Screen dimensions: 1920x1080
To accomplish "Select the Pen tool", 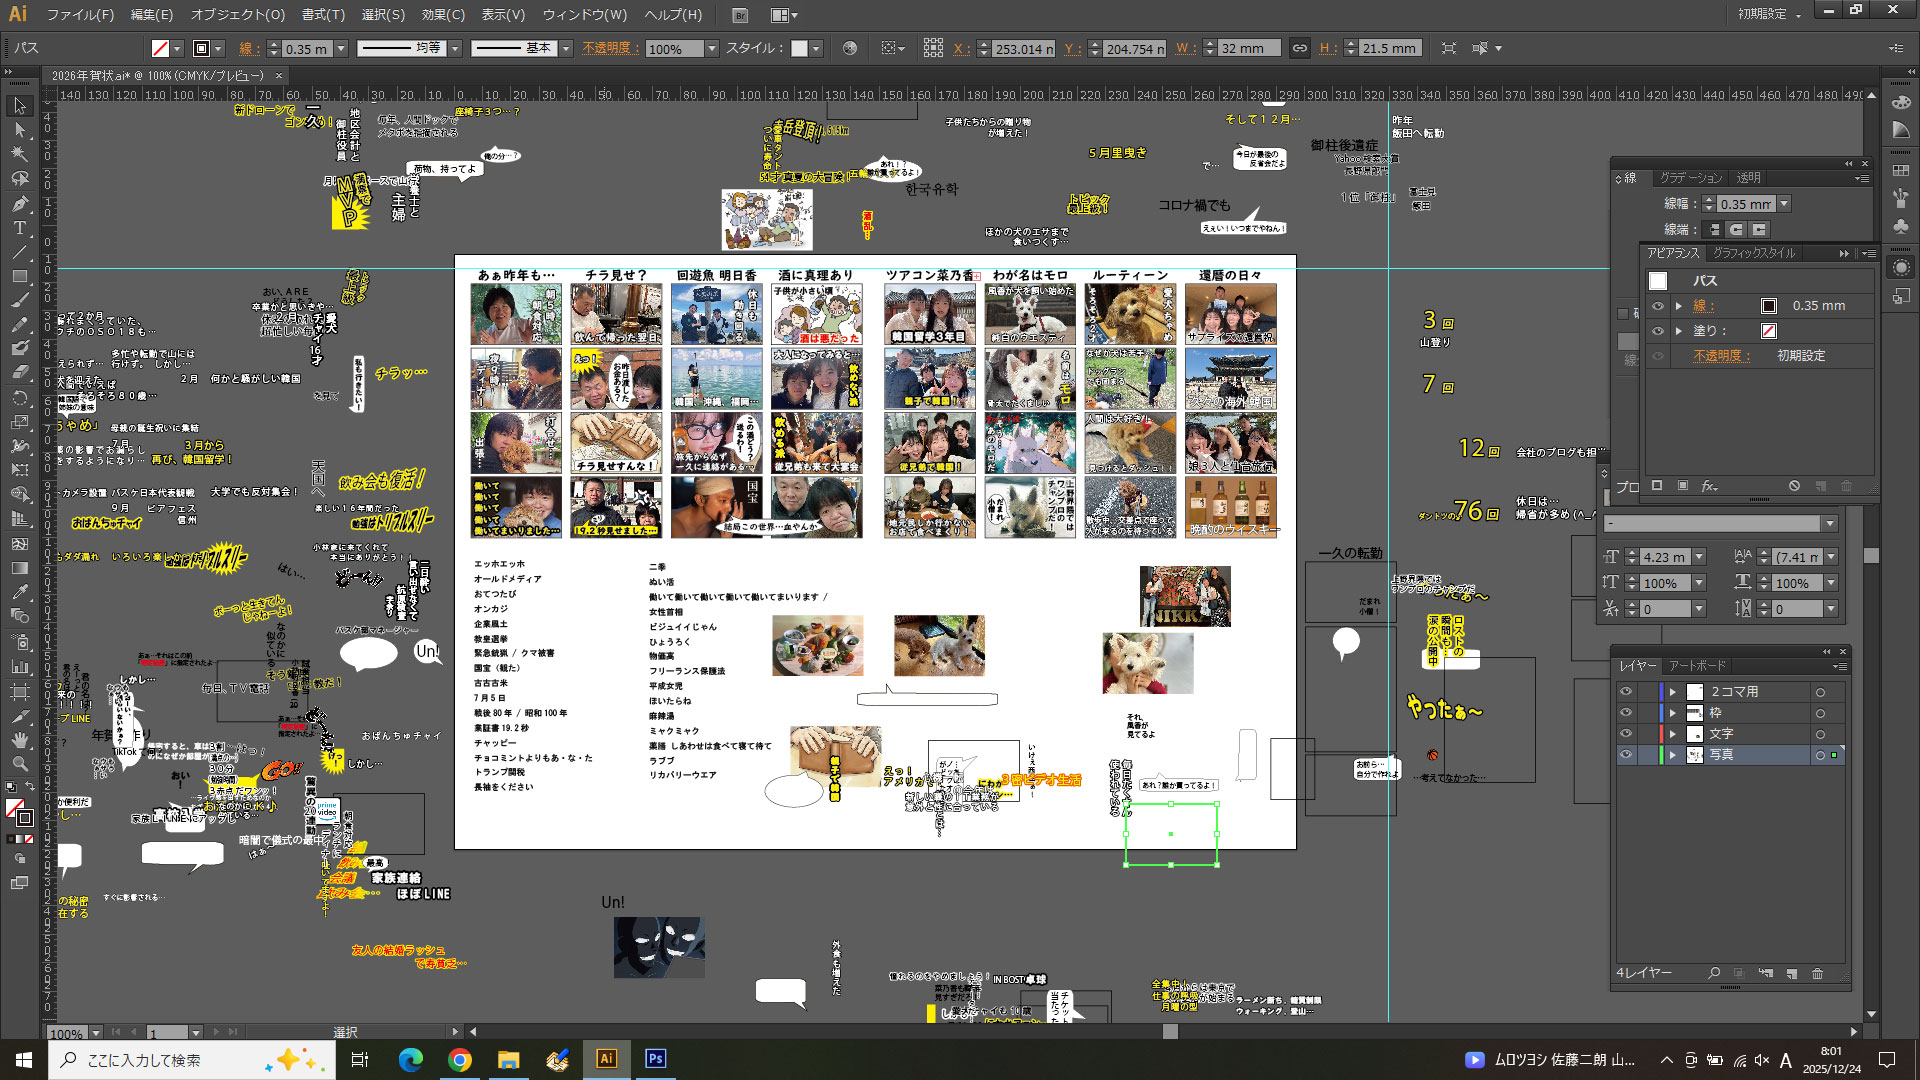I will point(19,203).
